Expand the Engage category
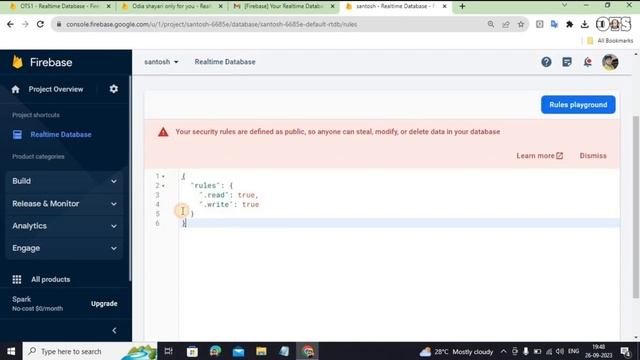 64,248
